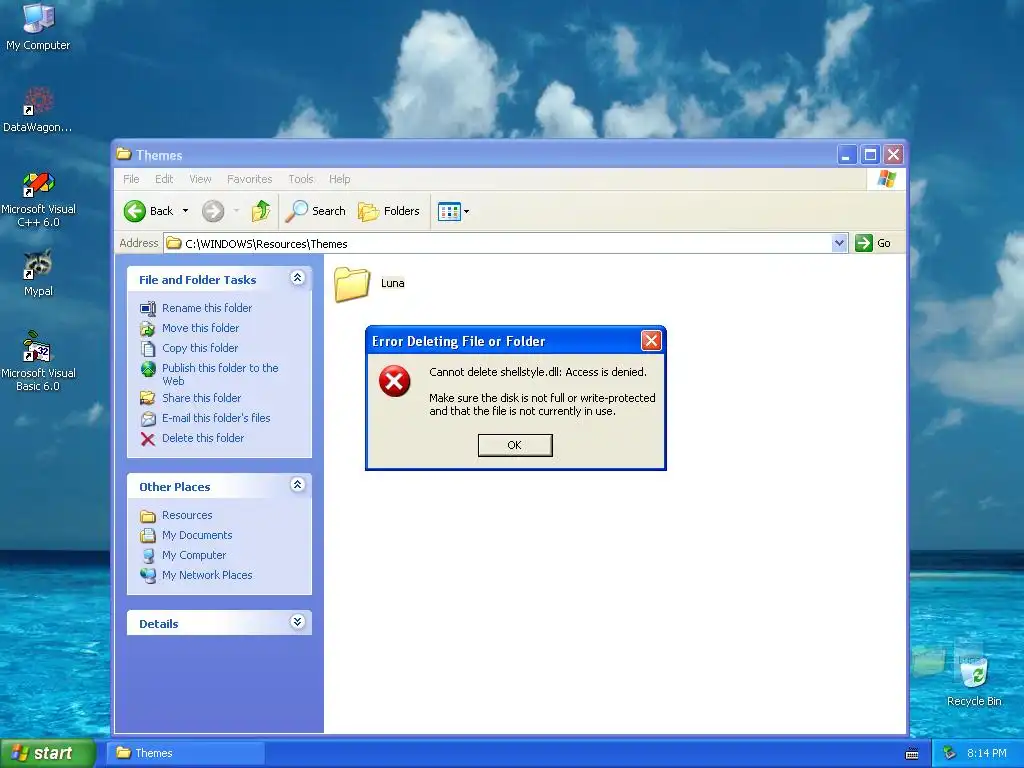This screenshot has height=768, width=1024.
Task: Toggle the Folders pane button
Action: click(389, 211)
